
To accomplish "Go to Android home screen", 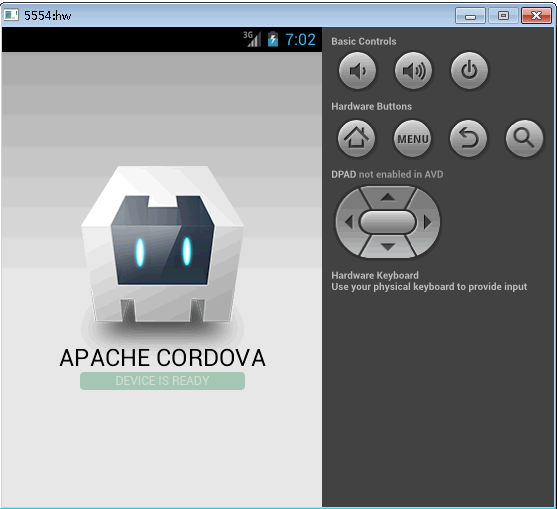I will tap(356, 138).
